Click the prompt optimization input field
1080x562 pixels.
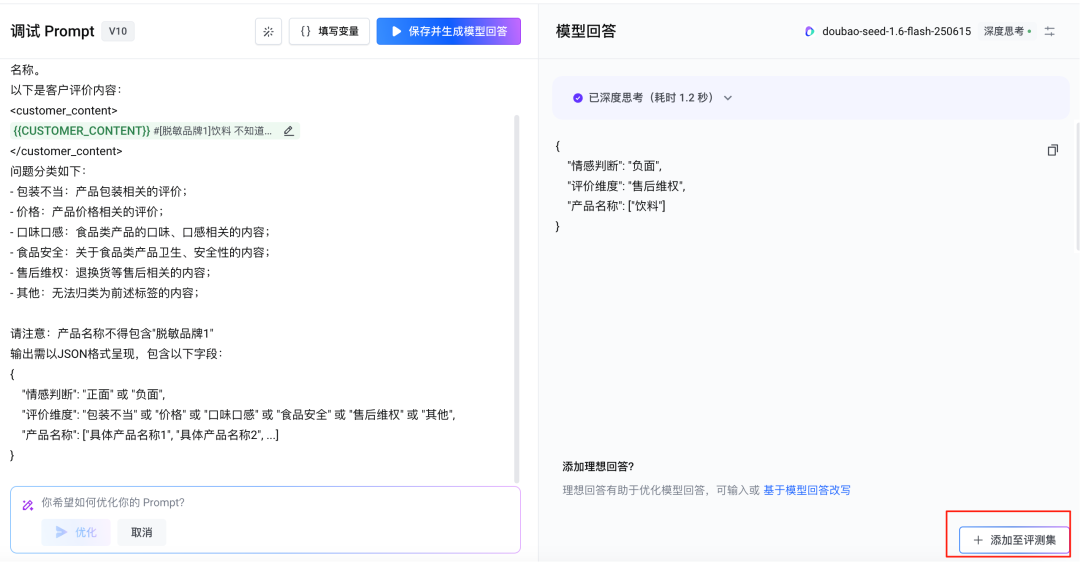[x=270, y=503]
